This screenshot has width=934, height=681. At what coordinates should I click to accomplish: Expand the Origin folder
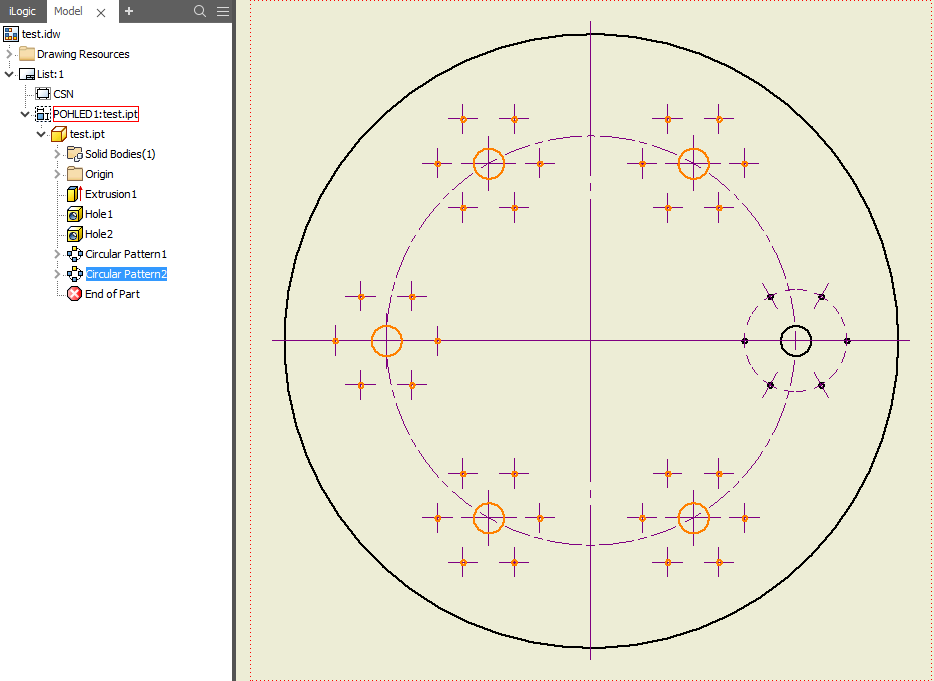57,174
